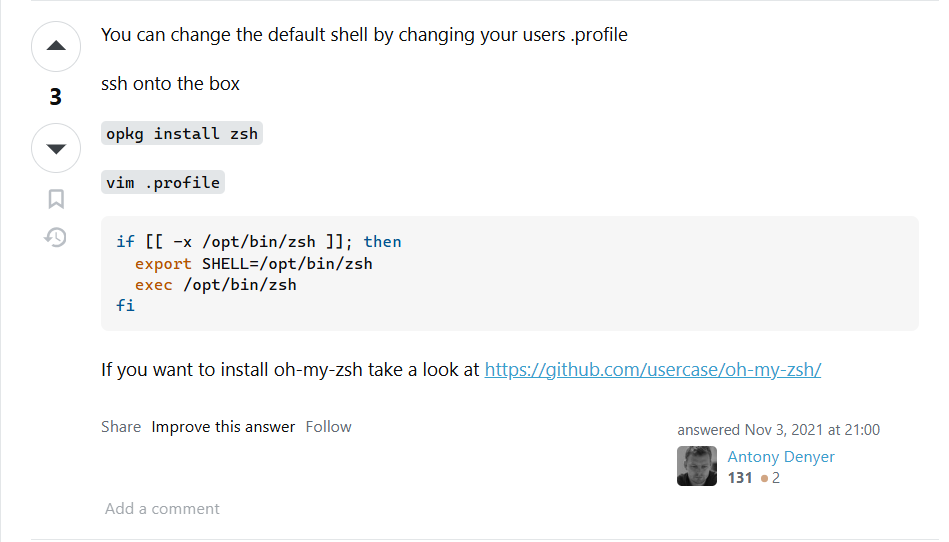
Task: Click the vote count 3
Action: [56, 97]
